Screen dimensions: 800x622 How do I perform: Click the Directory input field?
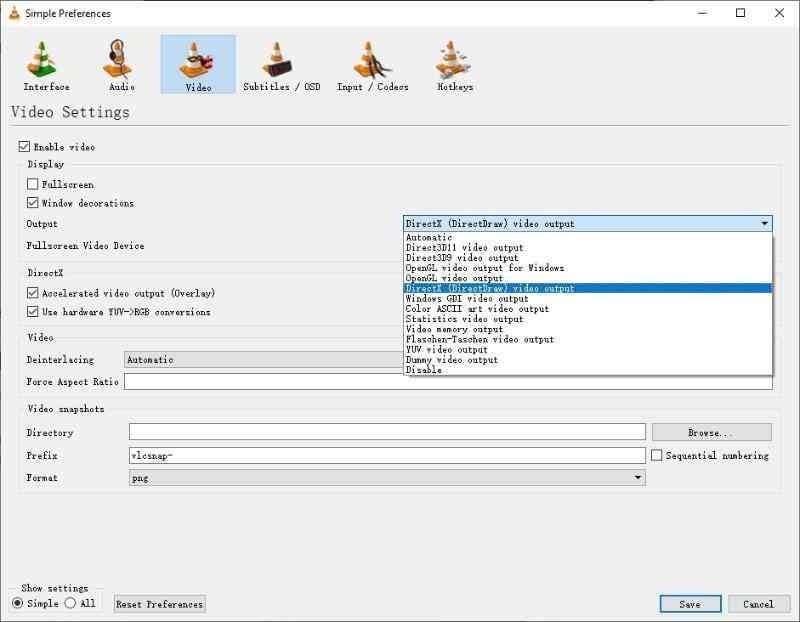tap(387, 432)
